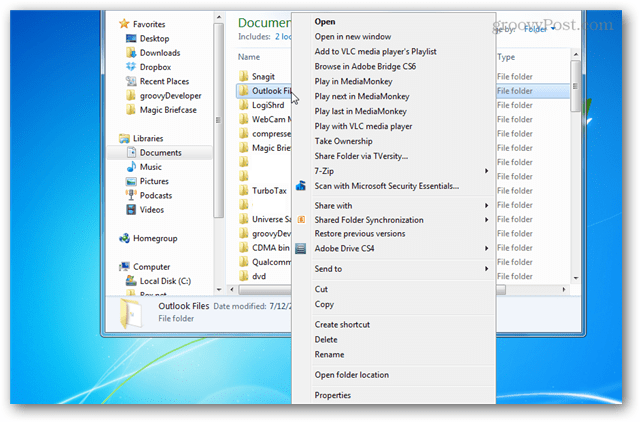Click the navigation pane scroll-up arrow
The width and height of the screenshot is (640, 422).
(x=219, y=17)
